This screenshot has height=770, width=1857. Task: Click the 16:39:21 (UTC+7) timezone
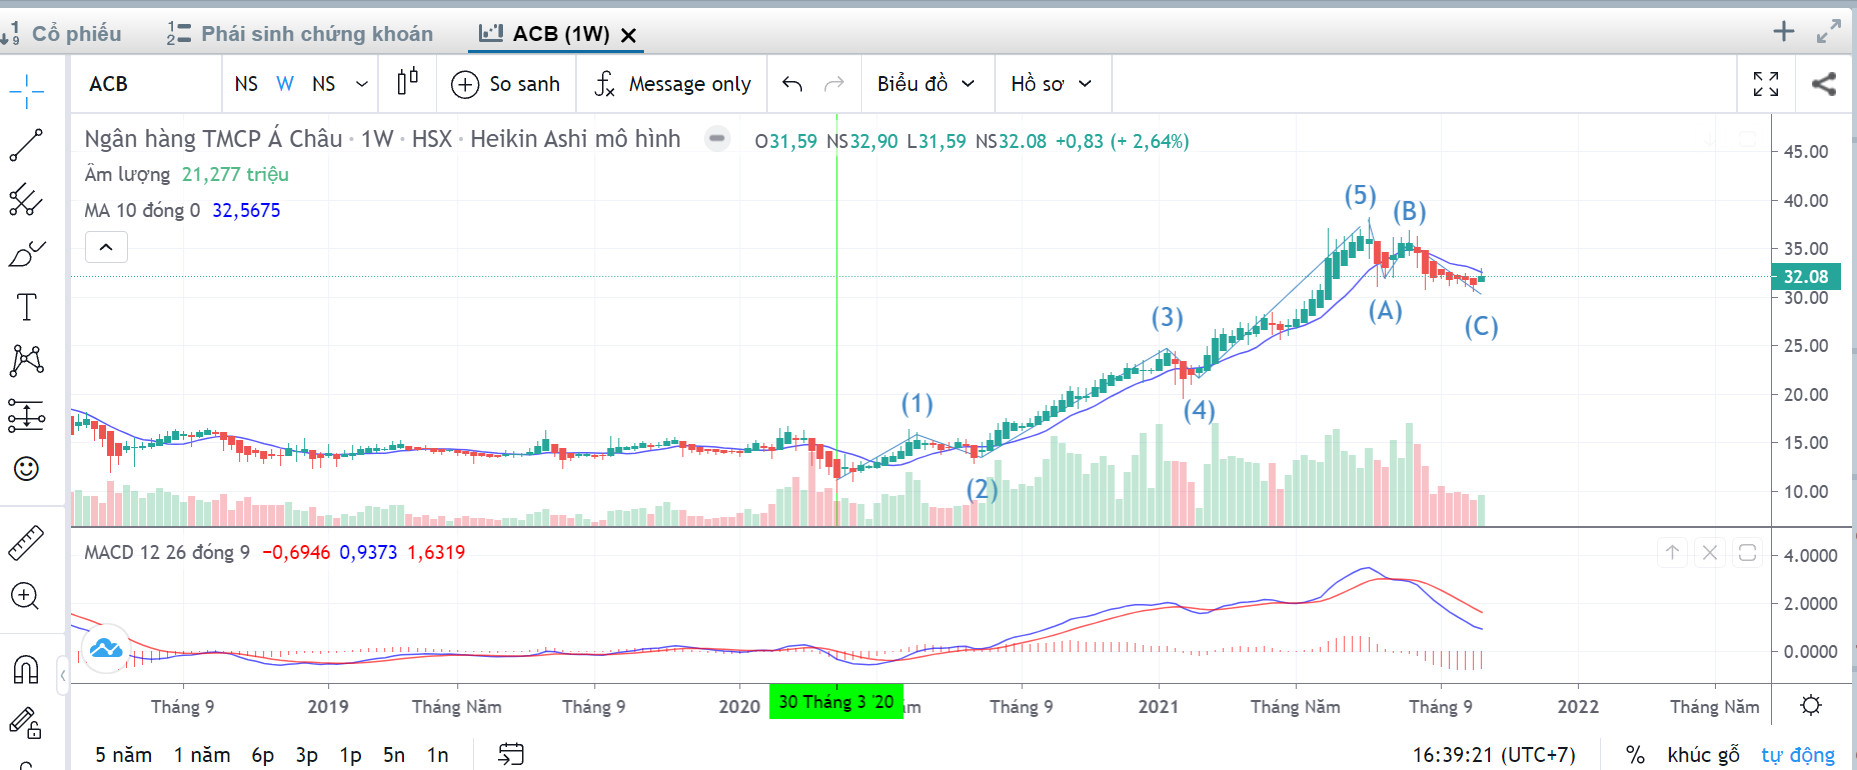point(1494,755)
